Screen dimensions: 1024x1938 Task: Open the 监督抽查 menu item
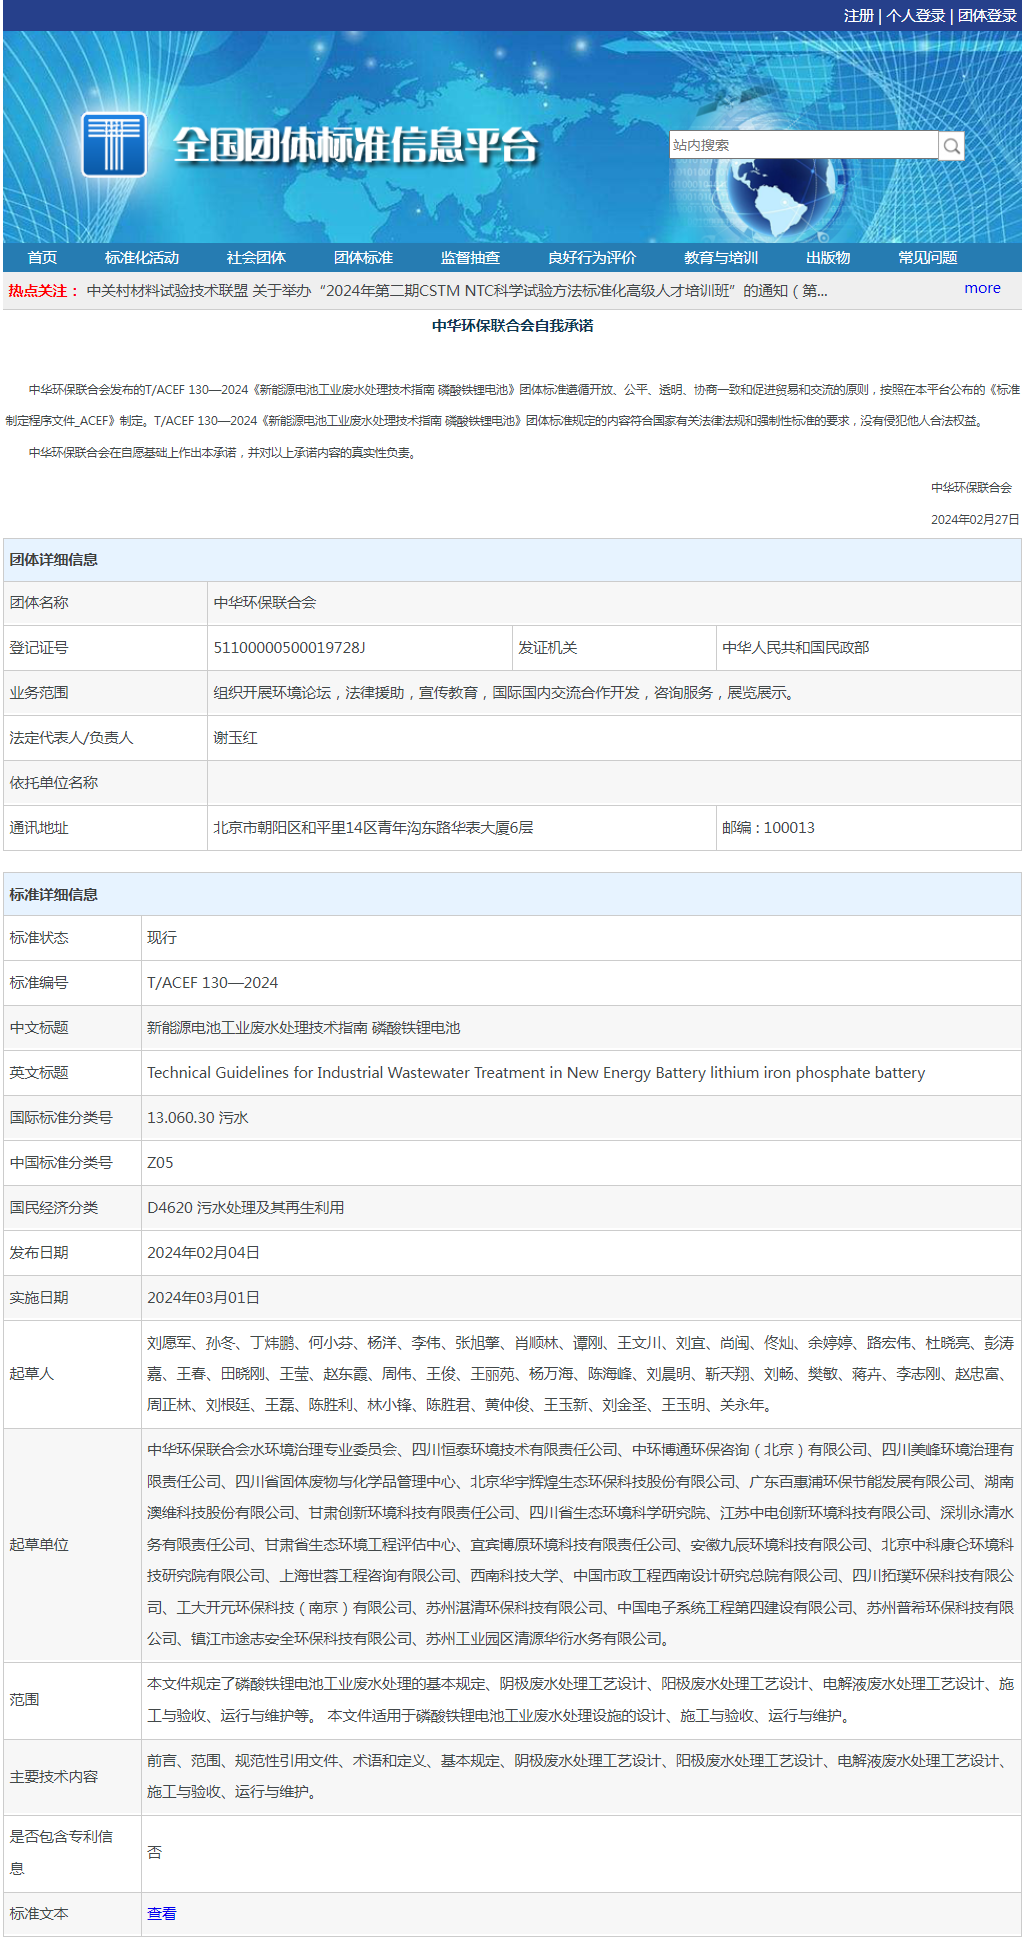pyautogui.click(x=470, y=258)
